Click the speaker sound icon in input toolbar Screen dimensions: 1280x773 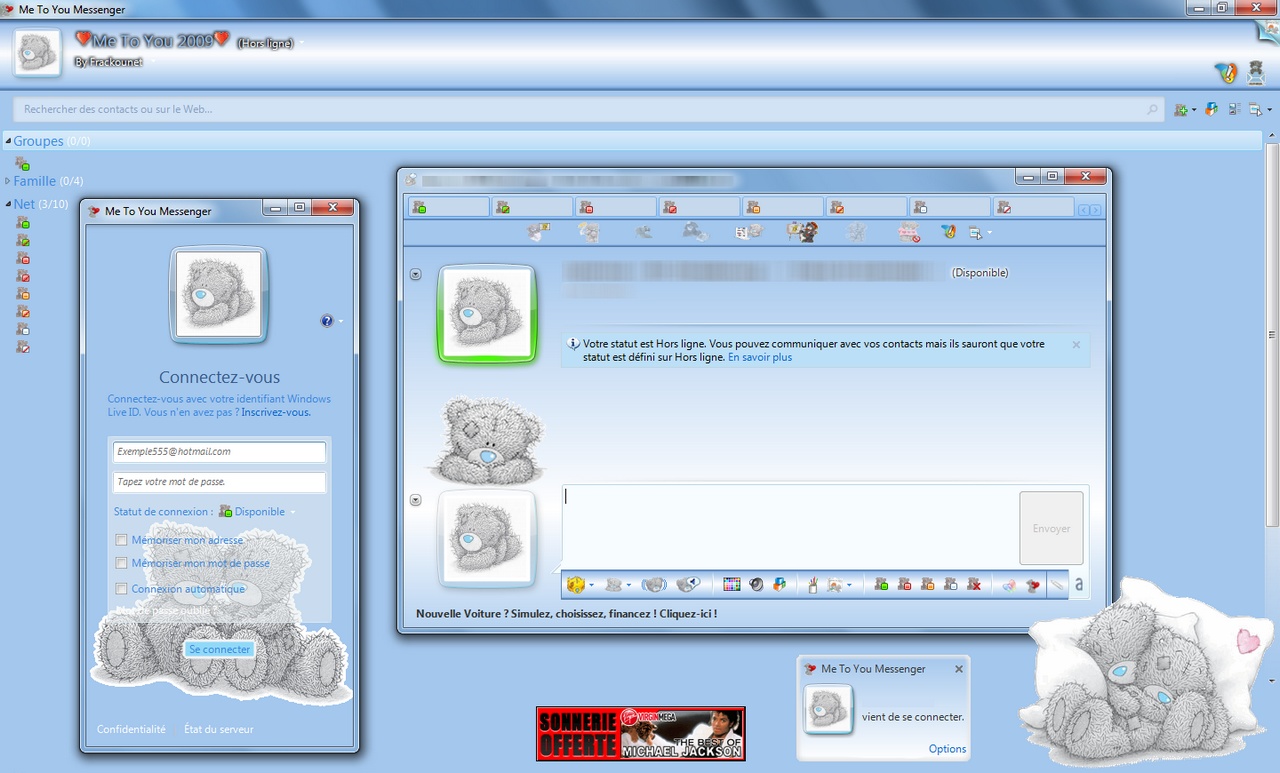coord(756,584)
